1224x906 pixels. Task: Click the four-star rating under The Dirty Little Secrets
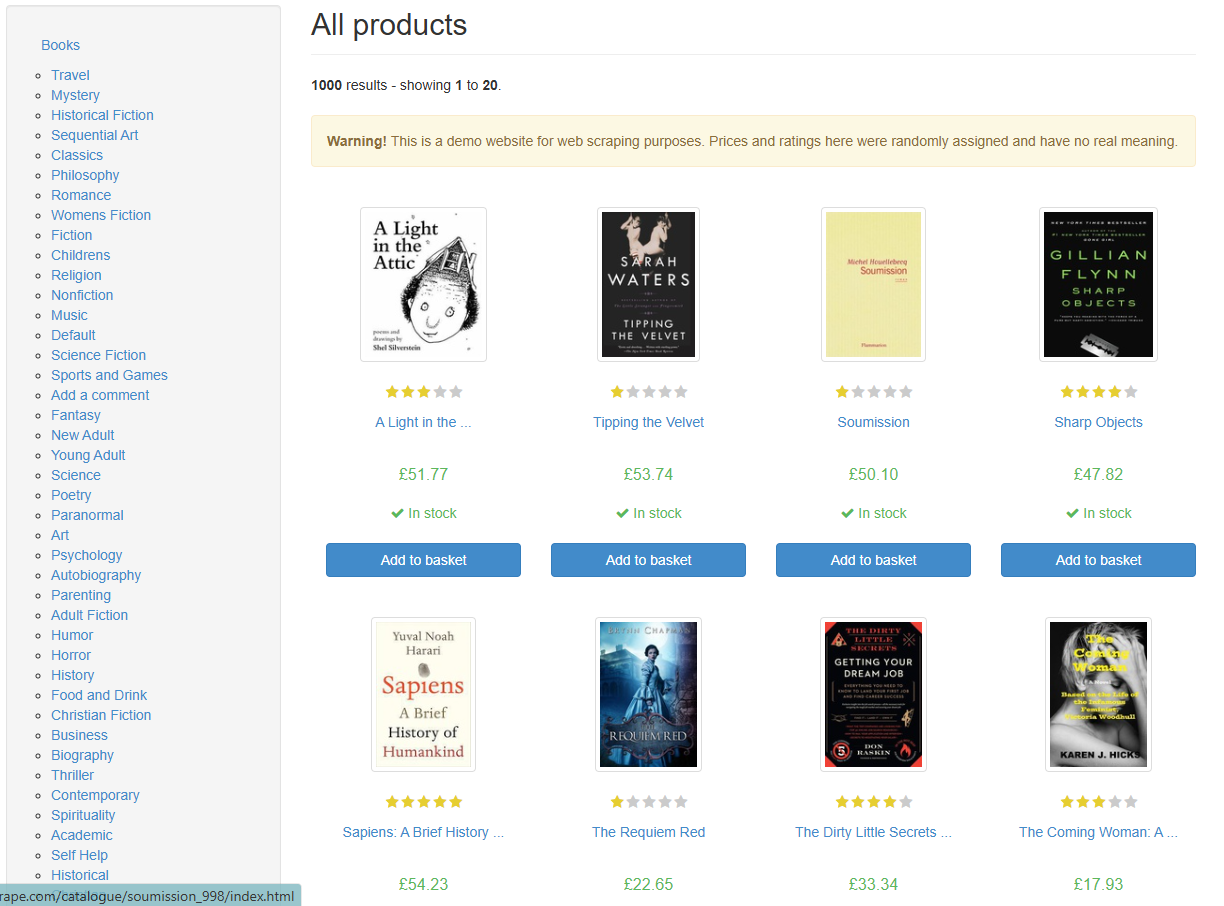(x=873, y=801)
